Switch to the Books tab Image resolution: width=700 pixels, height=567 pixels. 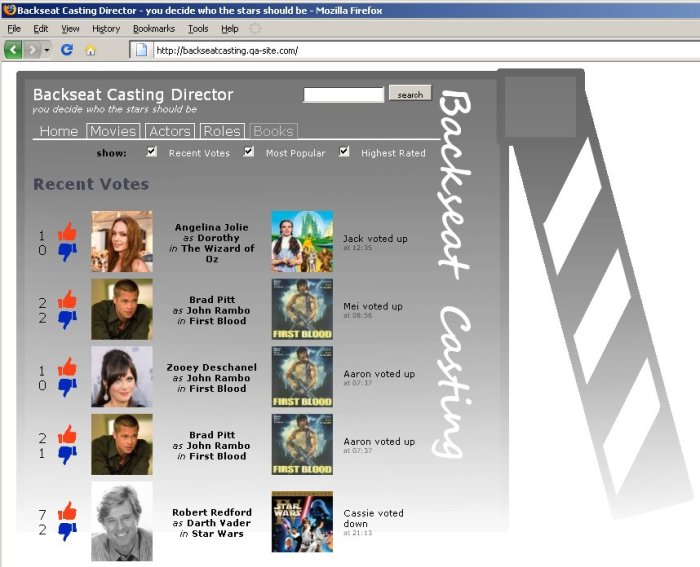274,131
